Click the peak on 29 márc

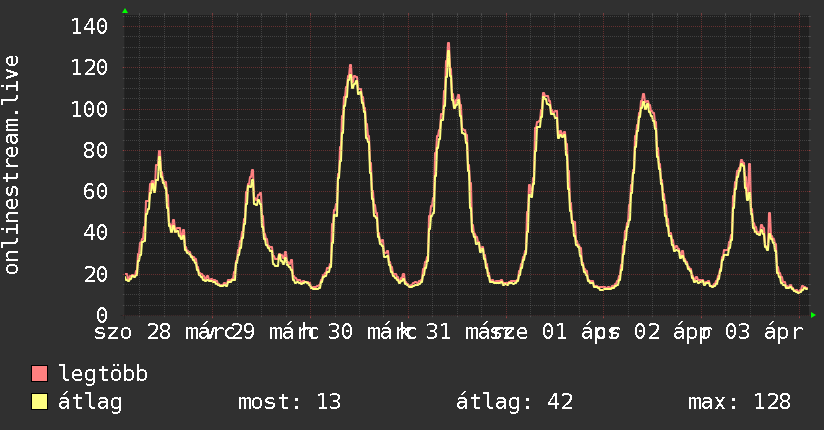252,171
